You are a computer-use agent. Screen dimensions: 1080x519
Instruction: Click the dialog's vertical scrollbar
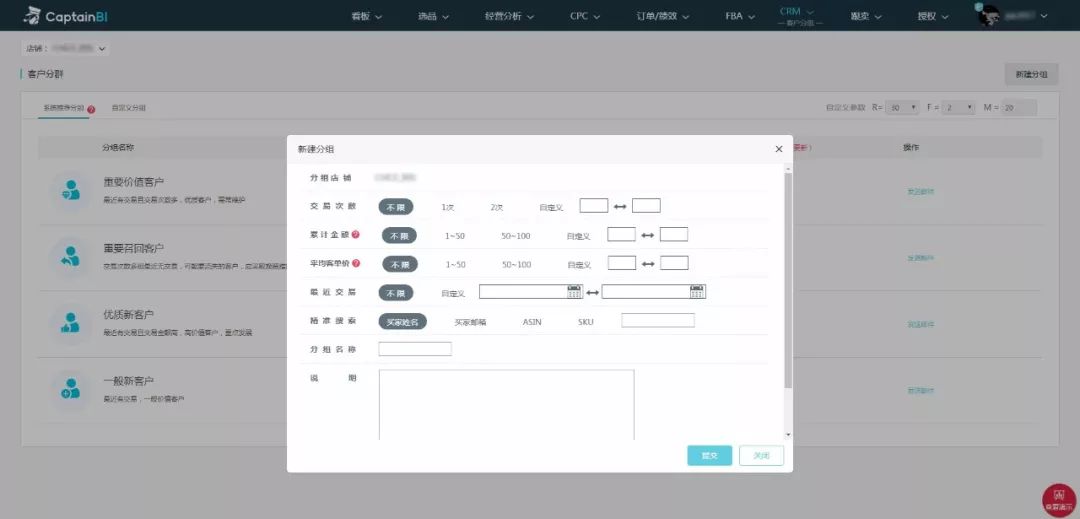click(x=788, y=281)
